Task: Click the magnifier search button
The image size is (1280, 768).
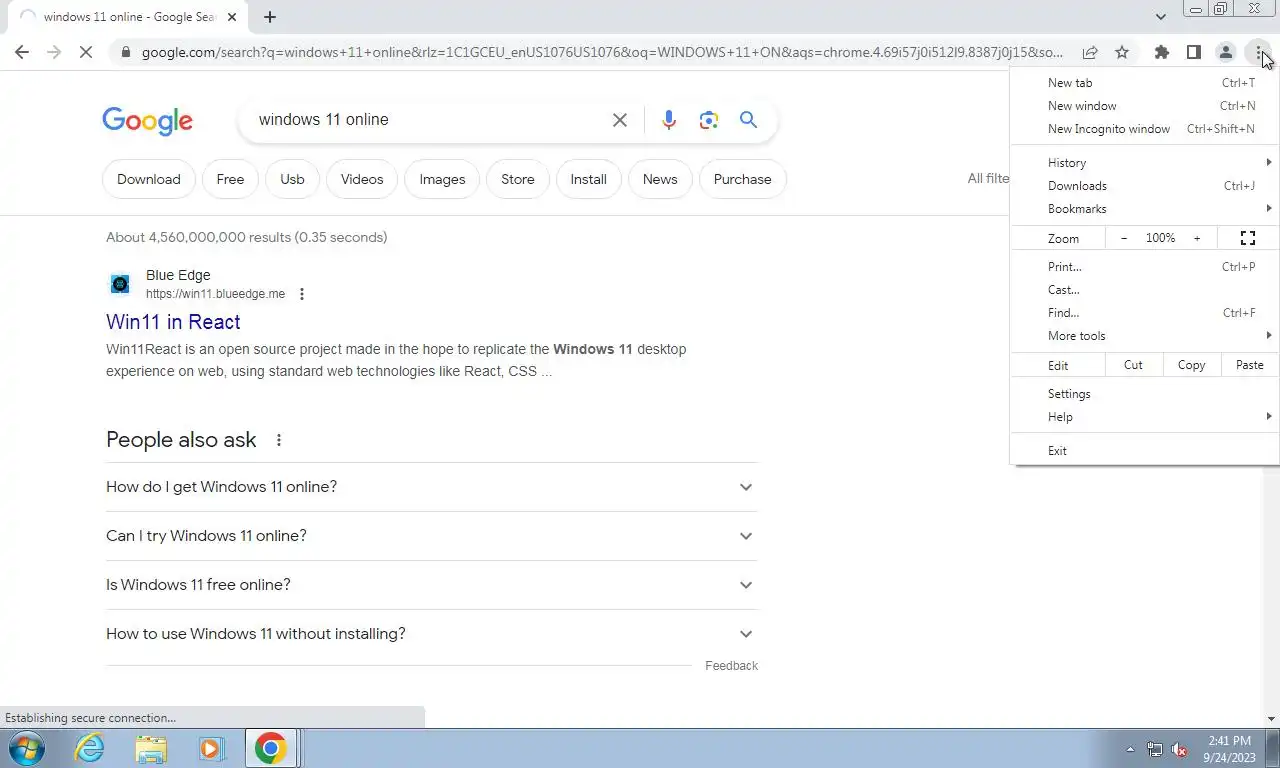Action: (x=748, y=120)
